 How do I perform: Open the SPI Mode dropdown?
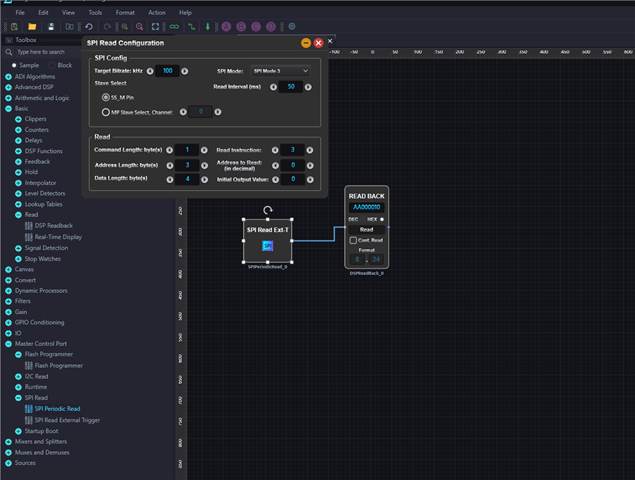pos(281,71)
